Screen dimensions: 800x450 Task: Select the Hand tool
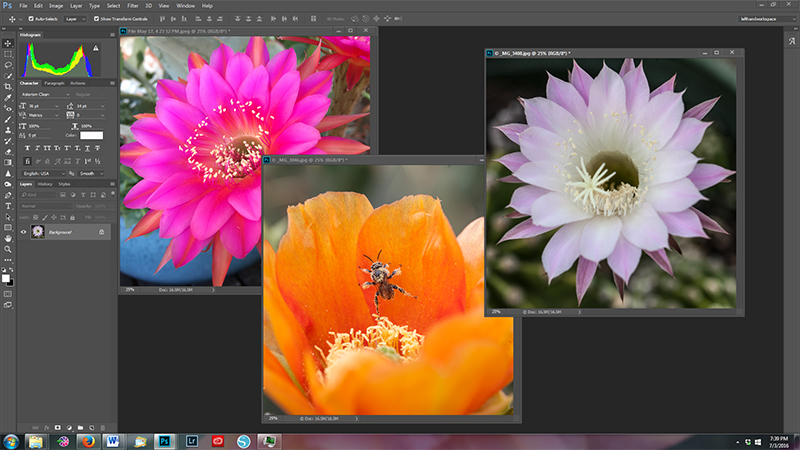coord(8,238)
